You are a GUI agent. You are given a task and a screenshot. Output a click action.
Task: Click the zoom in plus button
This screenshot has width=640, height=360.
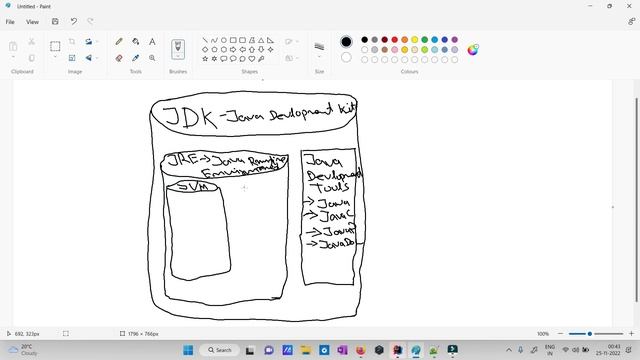click(x=631, y=333)
